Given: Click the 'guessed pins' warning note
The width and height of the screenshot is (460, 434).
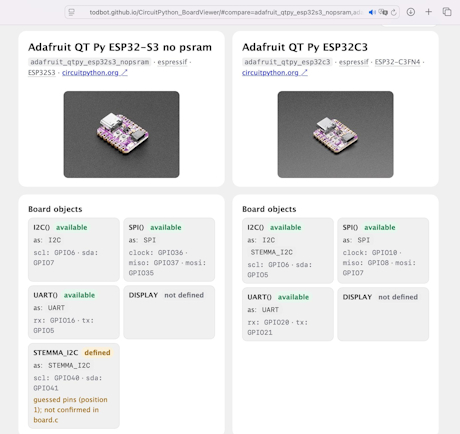Looking at the screenshot, I should tap(70, 410).
